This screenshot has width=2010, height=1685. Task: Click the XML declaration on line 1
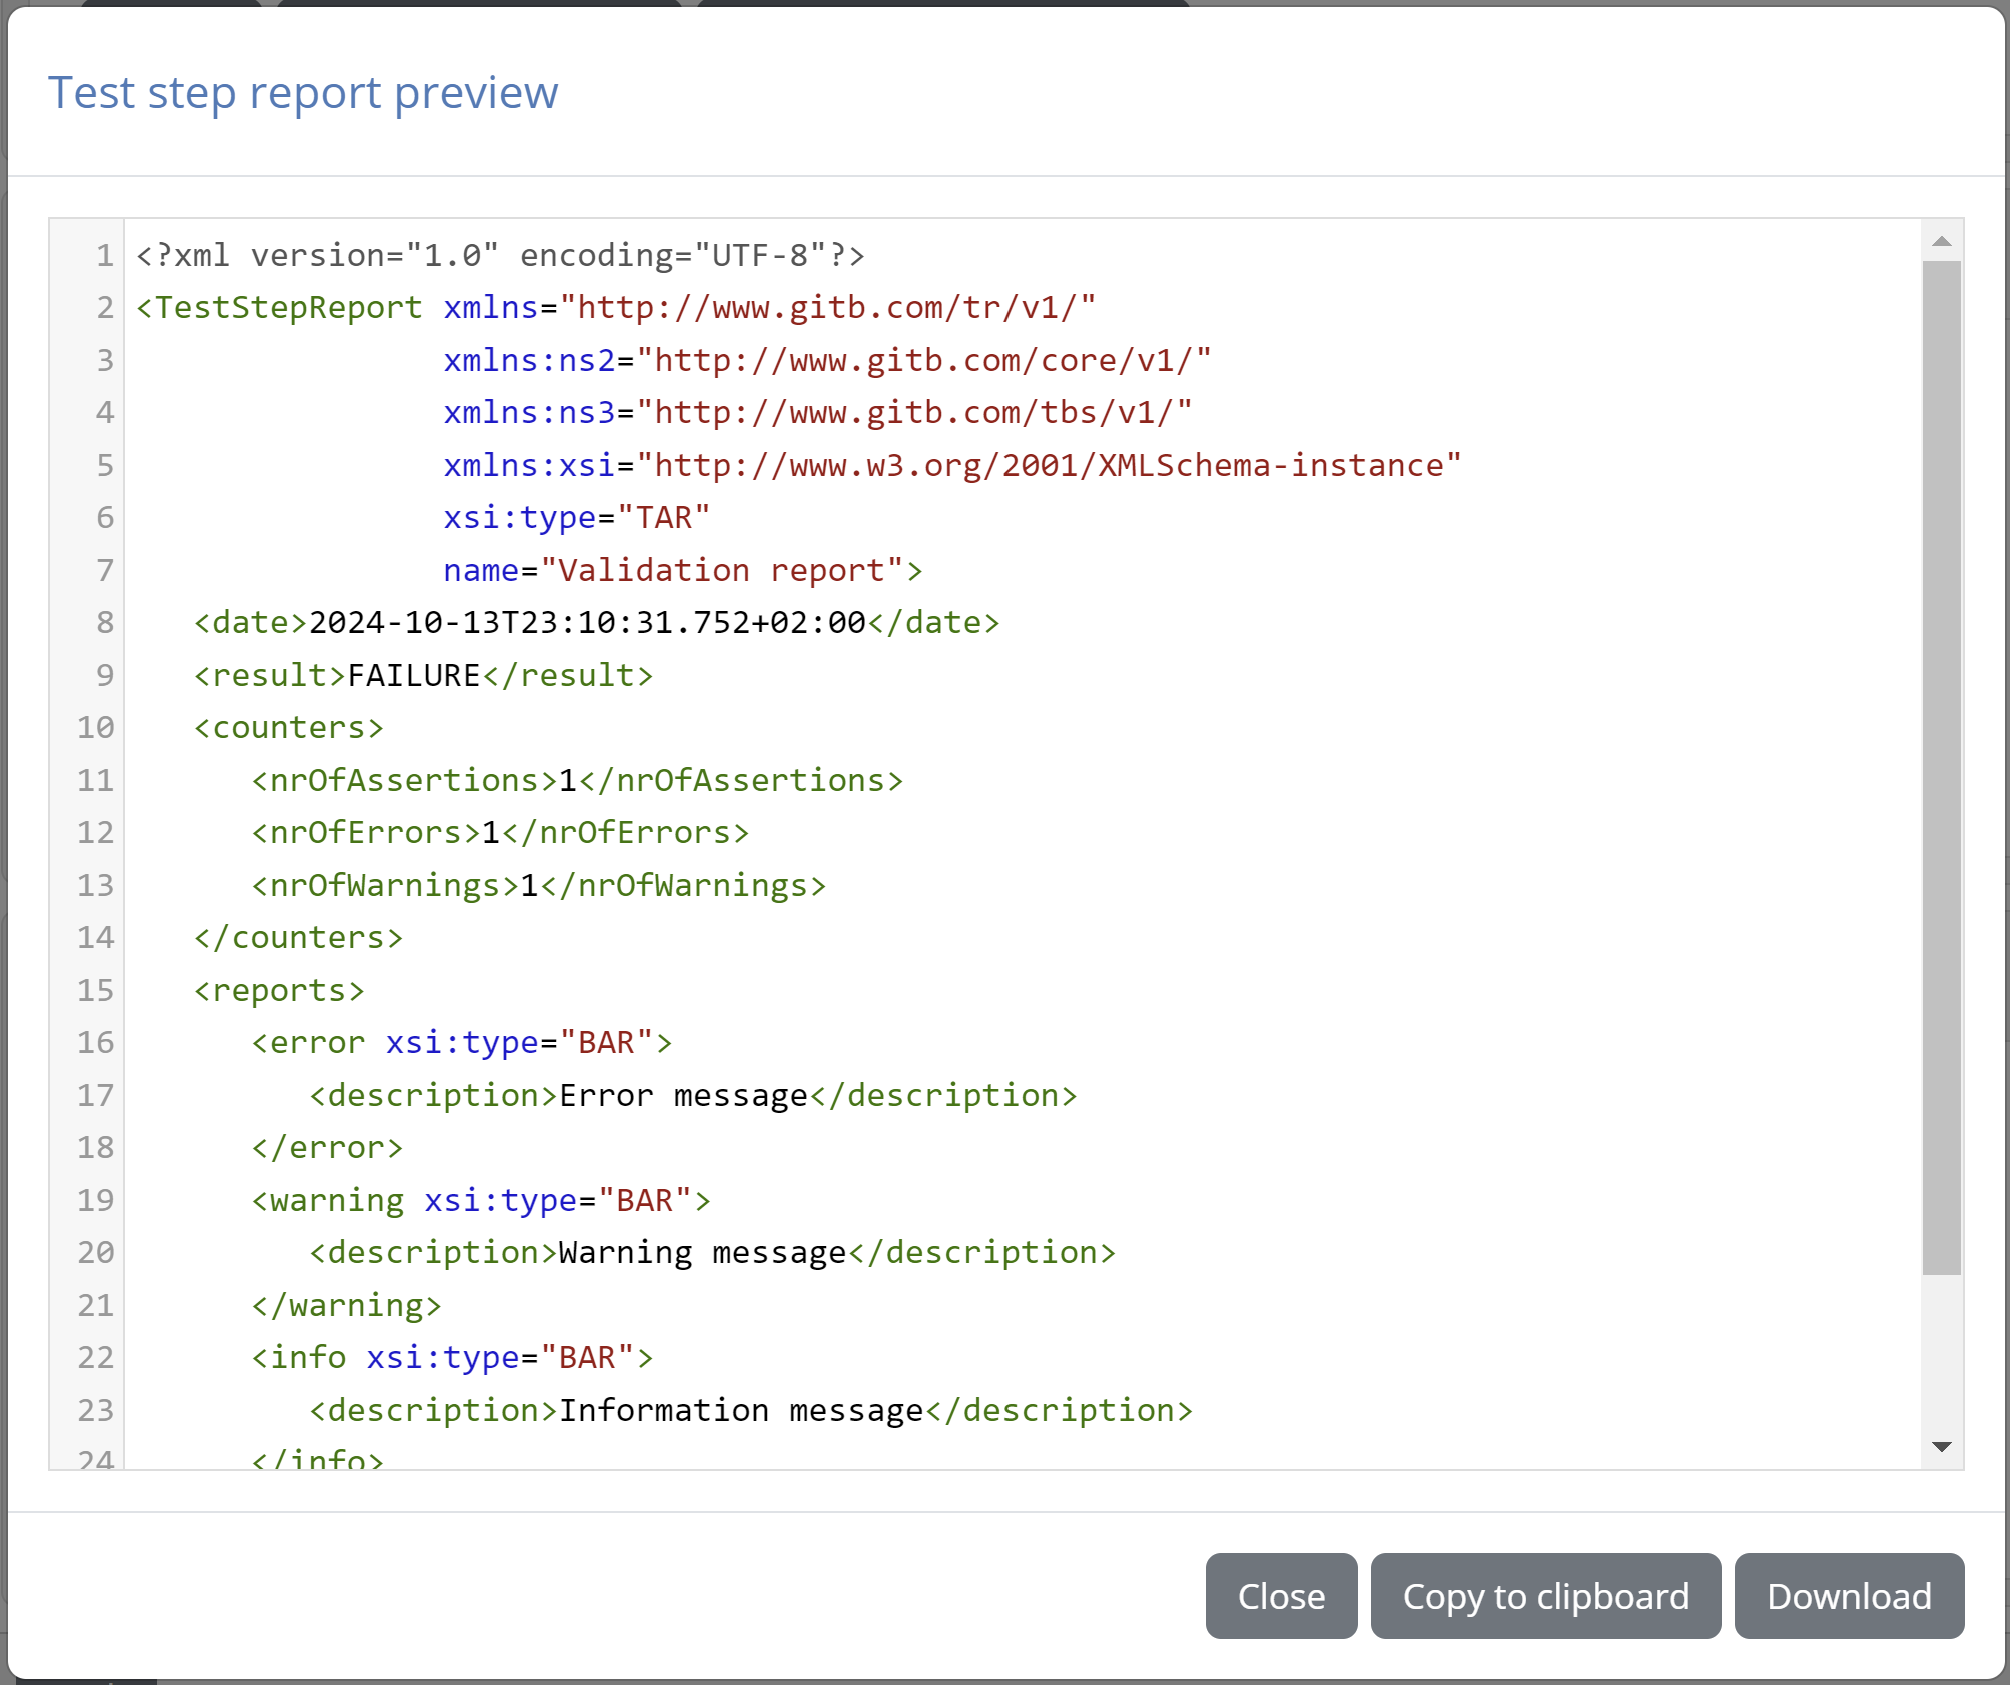pos(501,255)
